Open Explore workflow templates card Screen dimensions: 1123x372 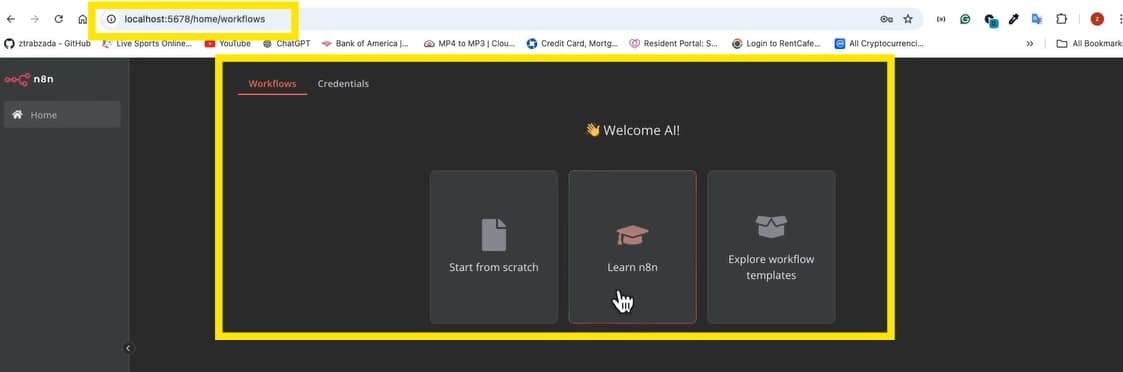[x=771, y=247]
